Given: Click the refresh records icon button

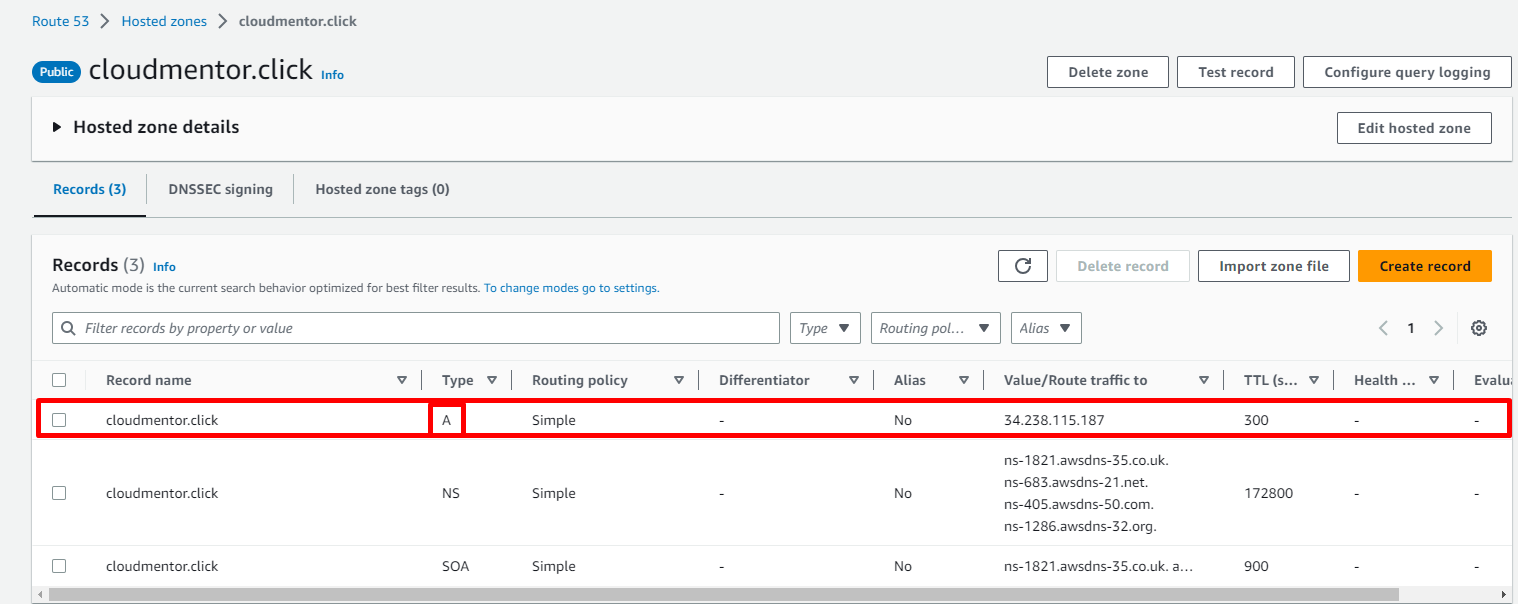Looking at the screenshot, I should coord(1022,266).
